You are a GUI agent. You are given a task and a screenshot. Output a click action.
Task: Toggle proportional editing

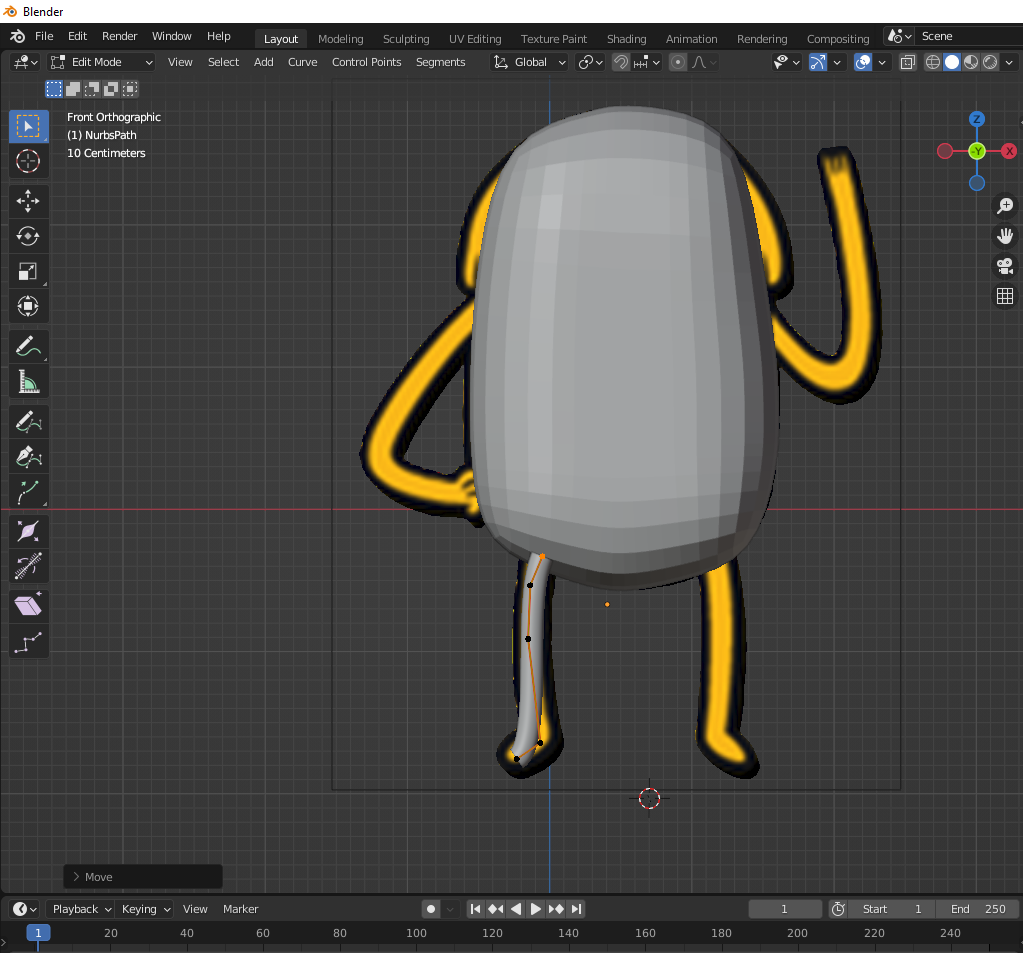pos(678,62)
